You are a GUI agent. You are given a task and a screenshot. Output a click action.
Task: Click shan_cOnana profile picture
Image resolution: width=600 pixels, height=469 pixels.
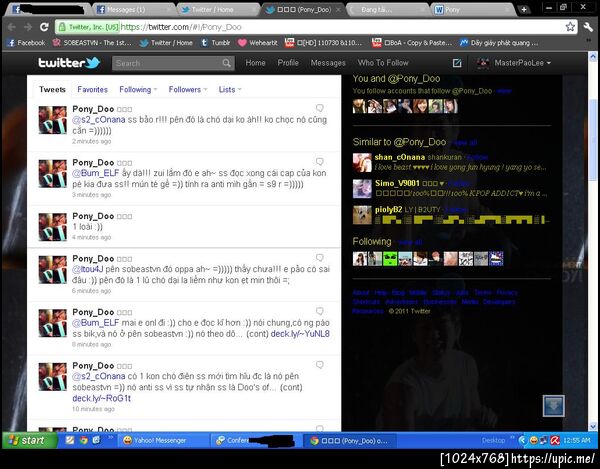click(x=362, y=163)
